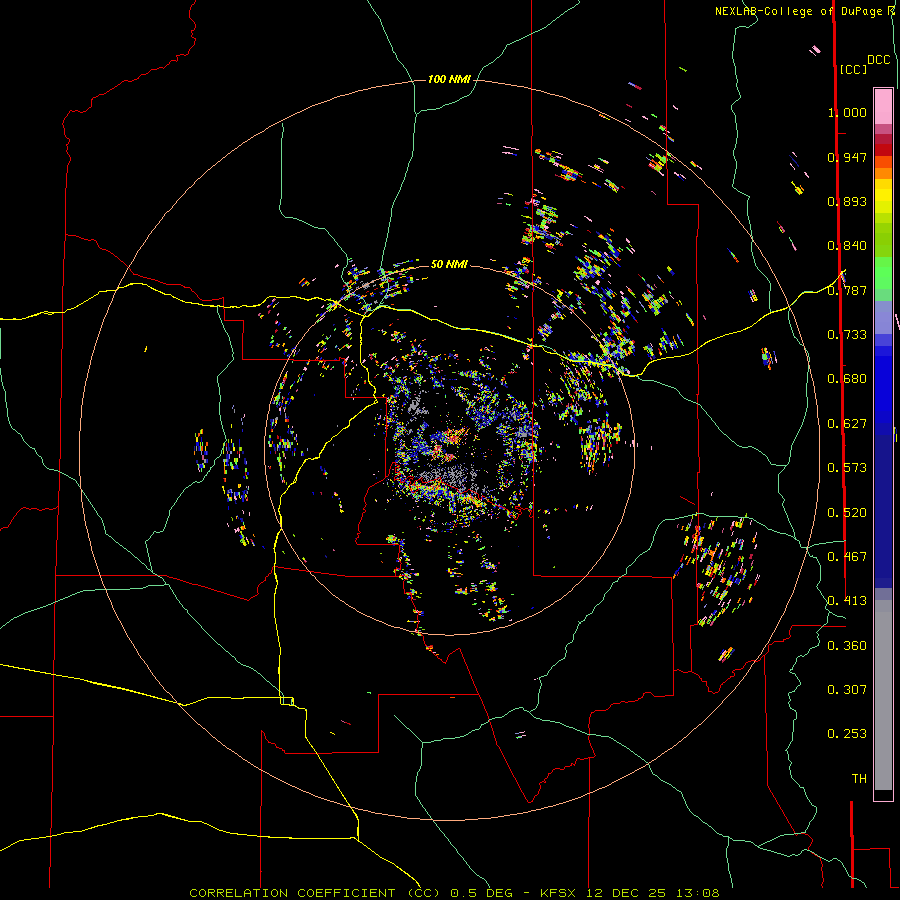
Task: Click the 0.627 scale value
Action: pos(847,424)
